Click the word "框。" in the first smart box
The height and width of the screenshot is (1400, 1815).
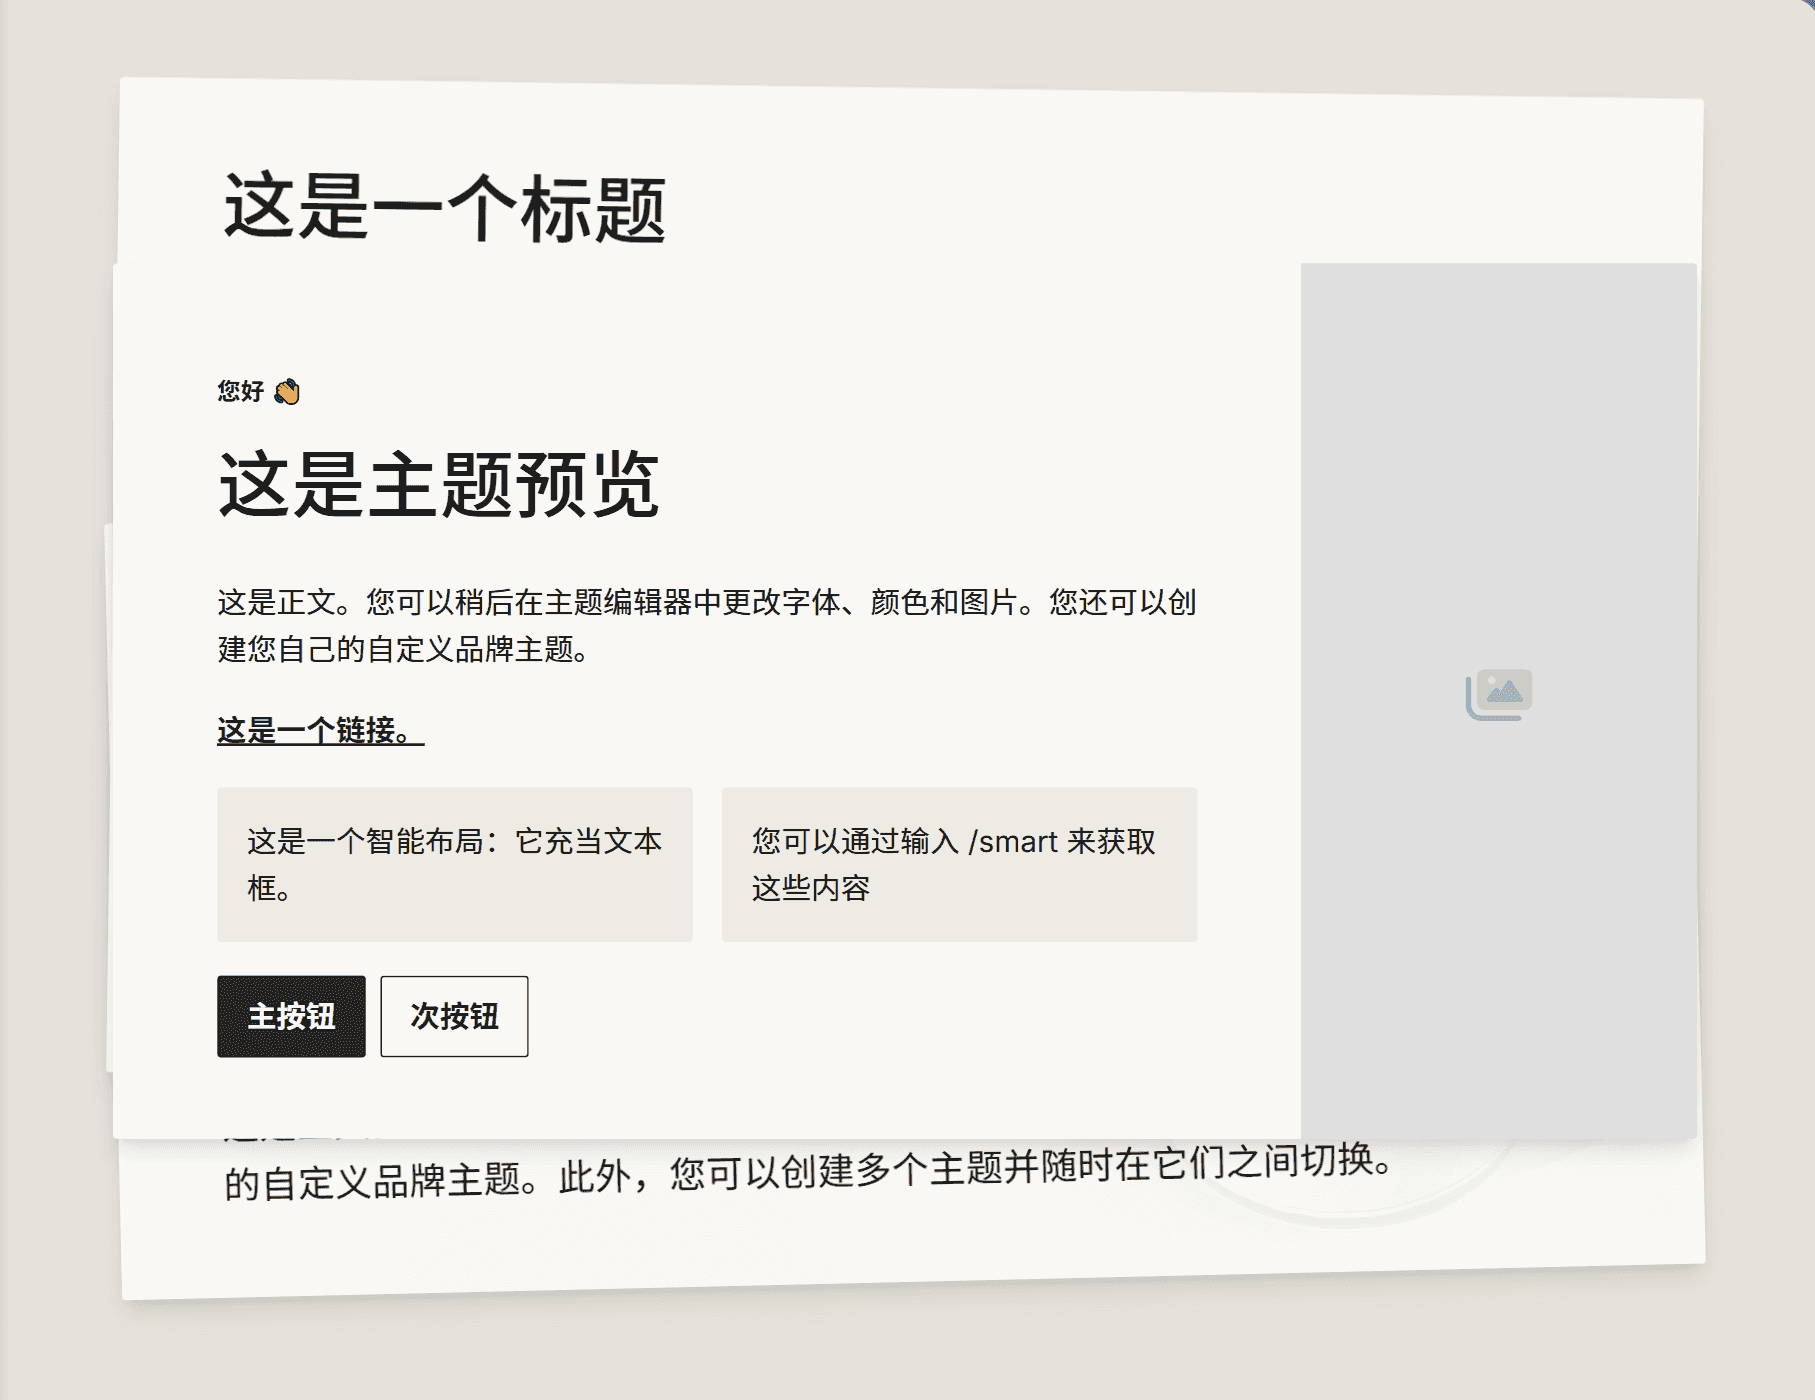pos(269,888)
